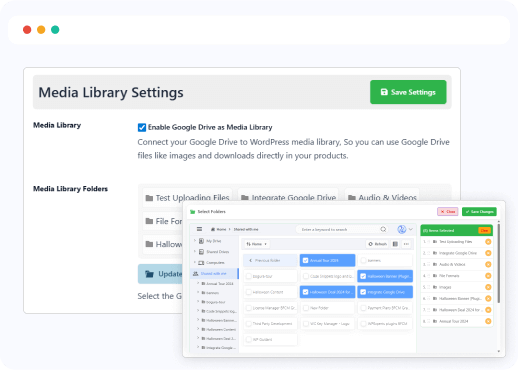Screen dimensions: 520x373
Task: Click the Shared Drives icon in the sidebar
Action: (202, 252)
